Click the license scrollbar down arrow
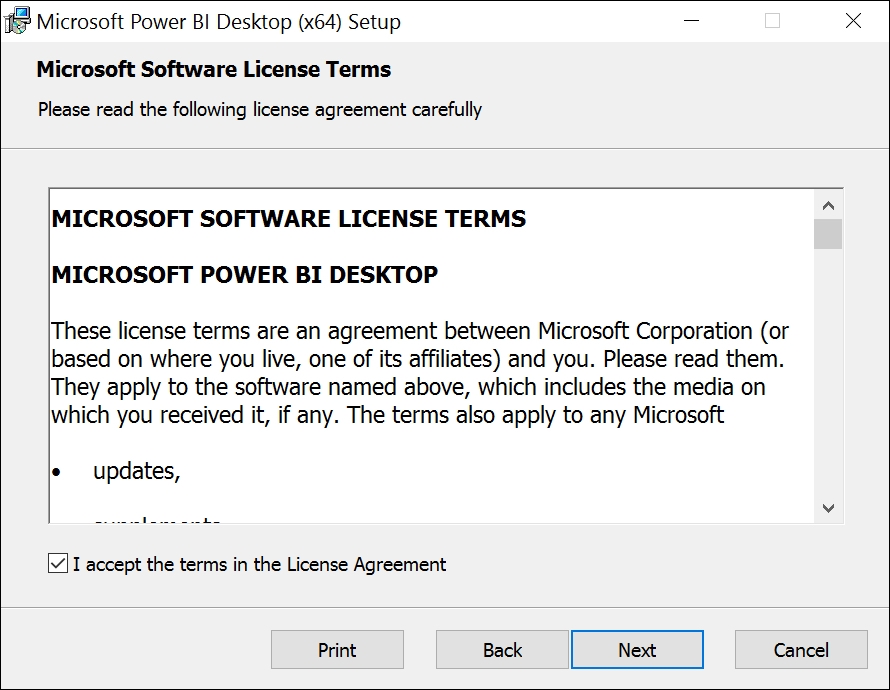 click(828, 508)
